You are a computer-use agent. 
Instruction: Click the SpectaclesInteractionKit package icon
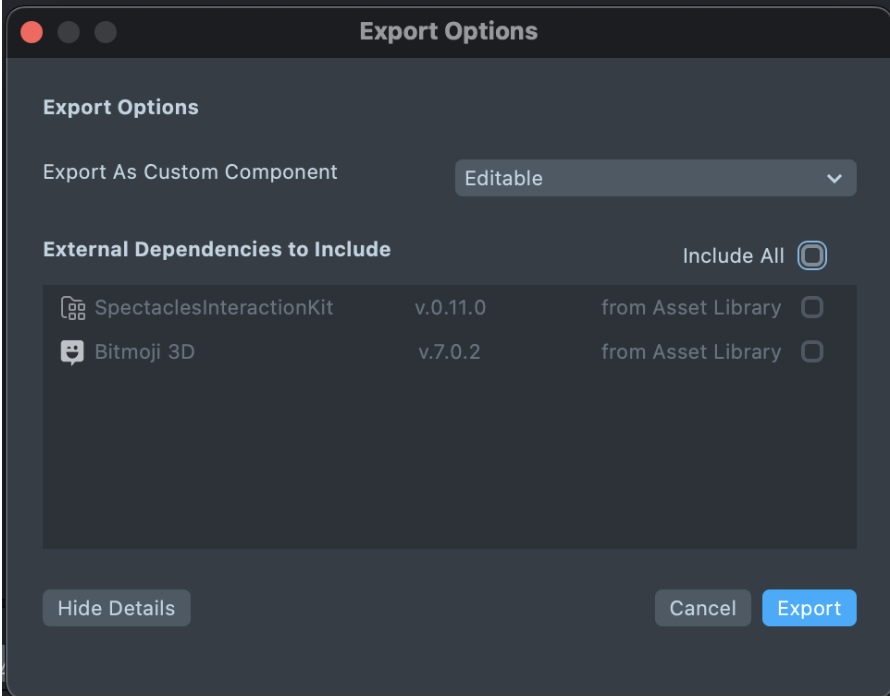73,308
